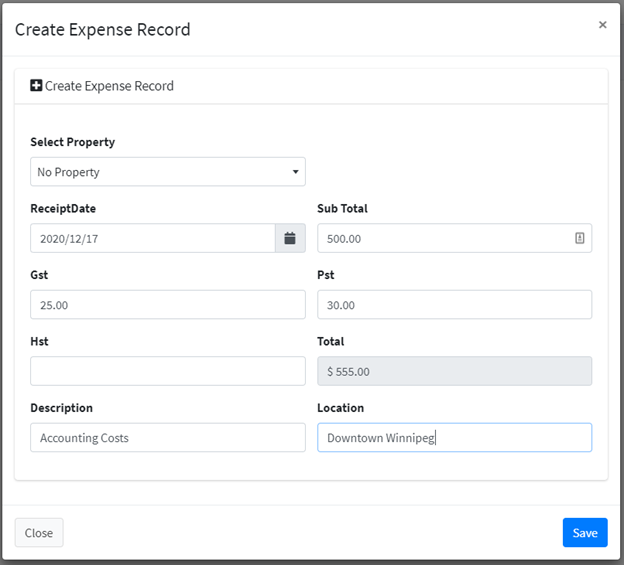Click the autofill icon inside Sub Total field
Image resolution: width=624 pixels, height=565 pixels.
click(579, 238)
